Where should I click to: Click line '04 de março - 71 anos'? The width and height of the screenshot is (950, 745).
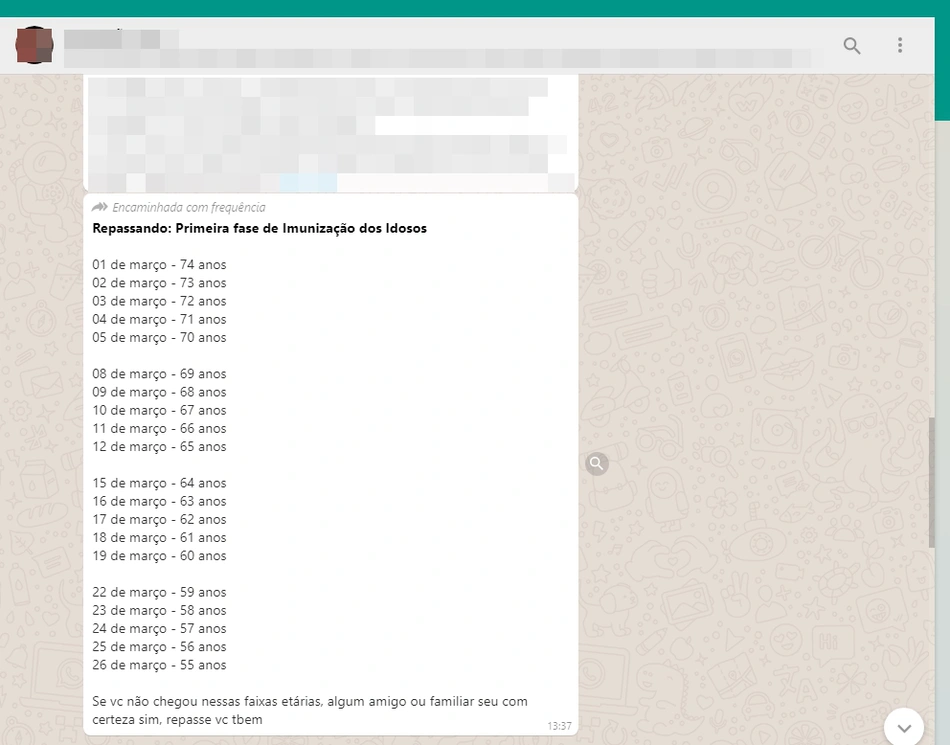tap(159, 319)
